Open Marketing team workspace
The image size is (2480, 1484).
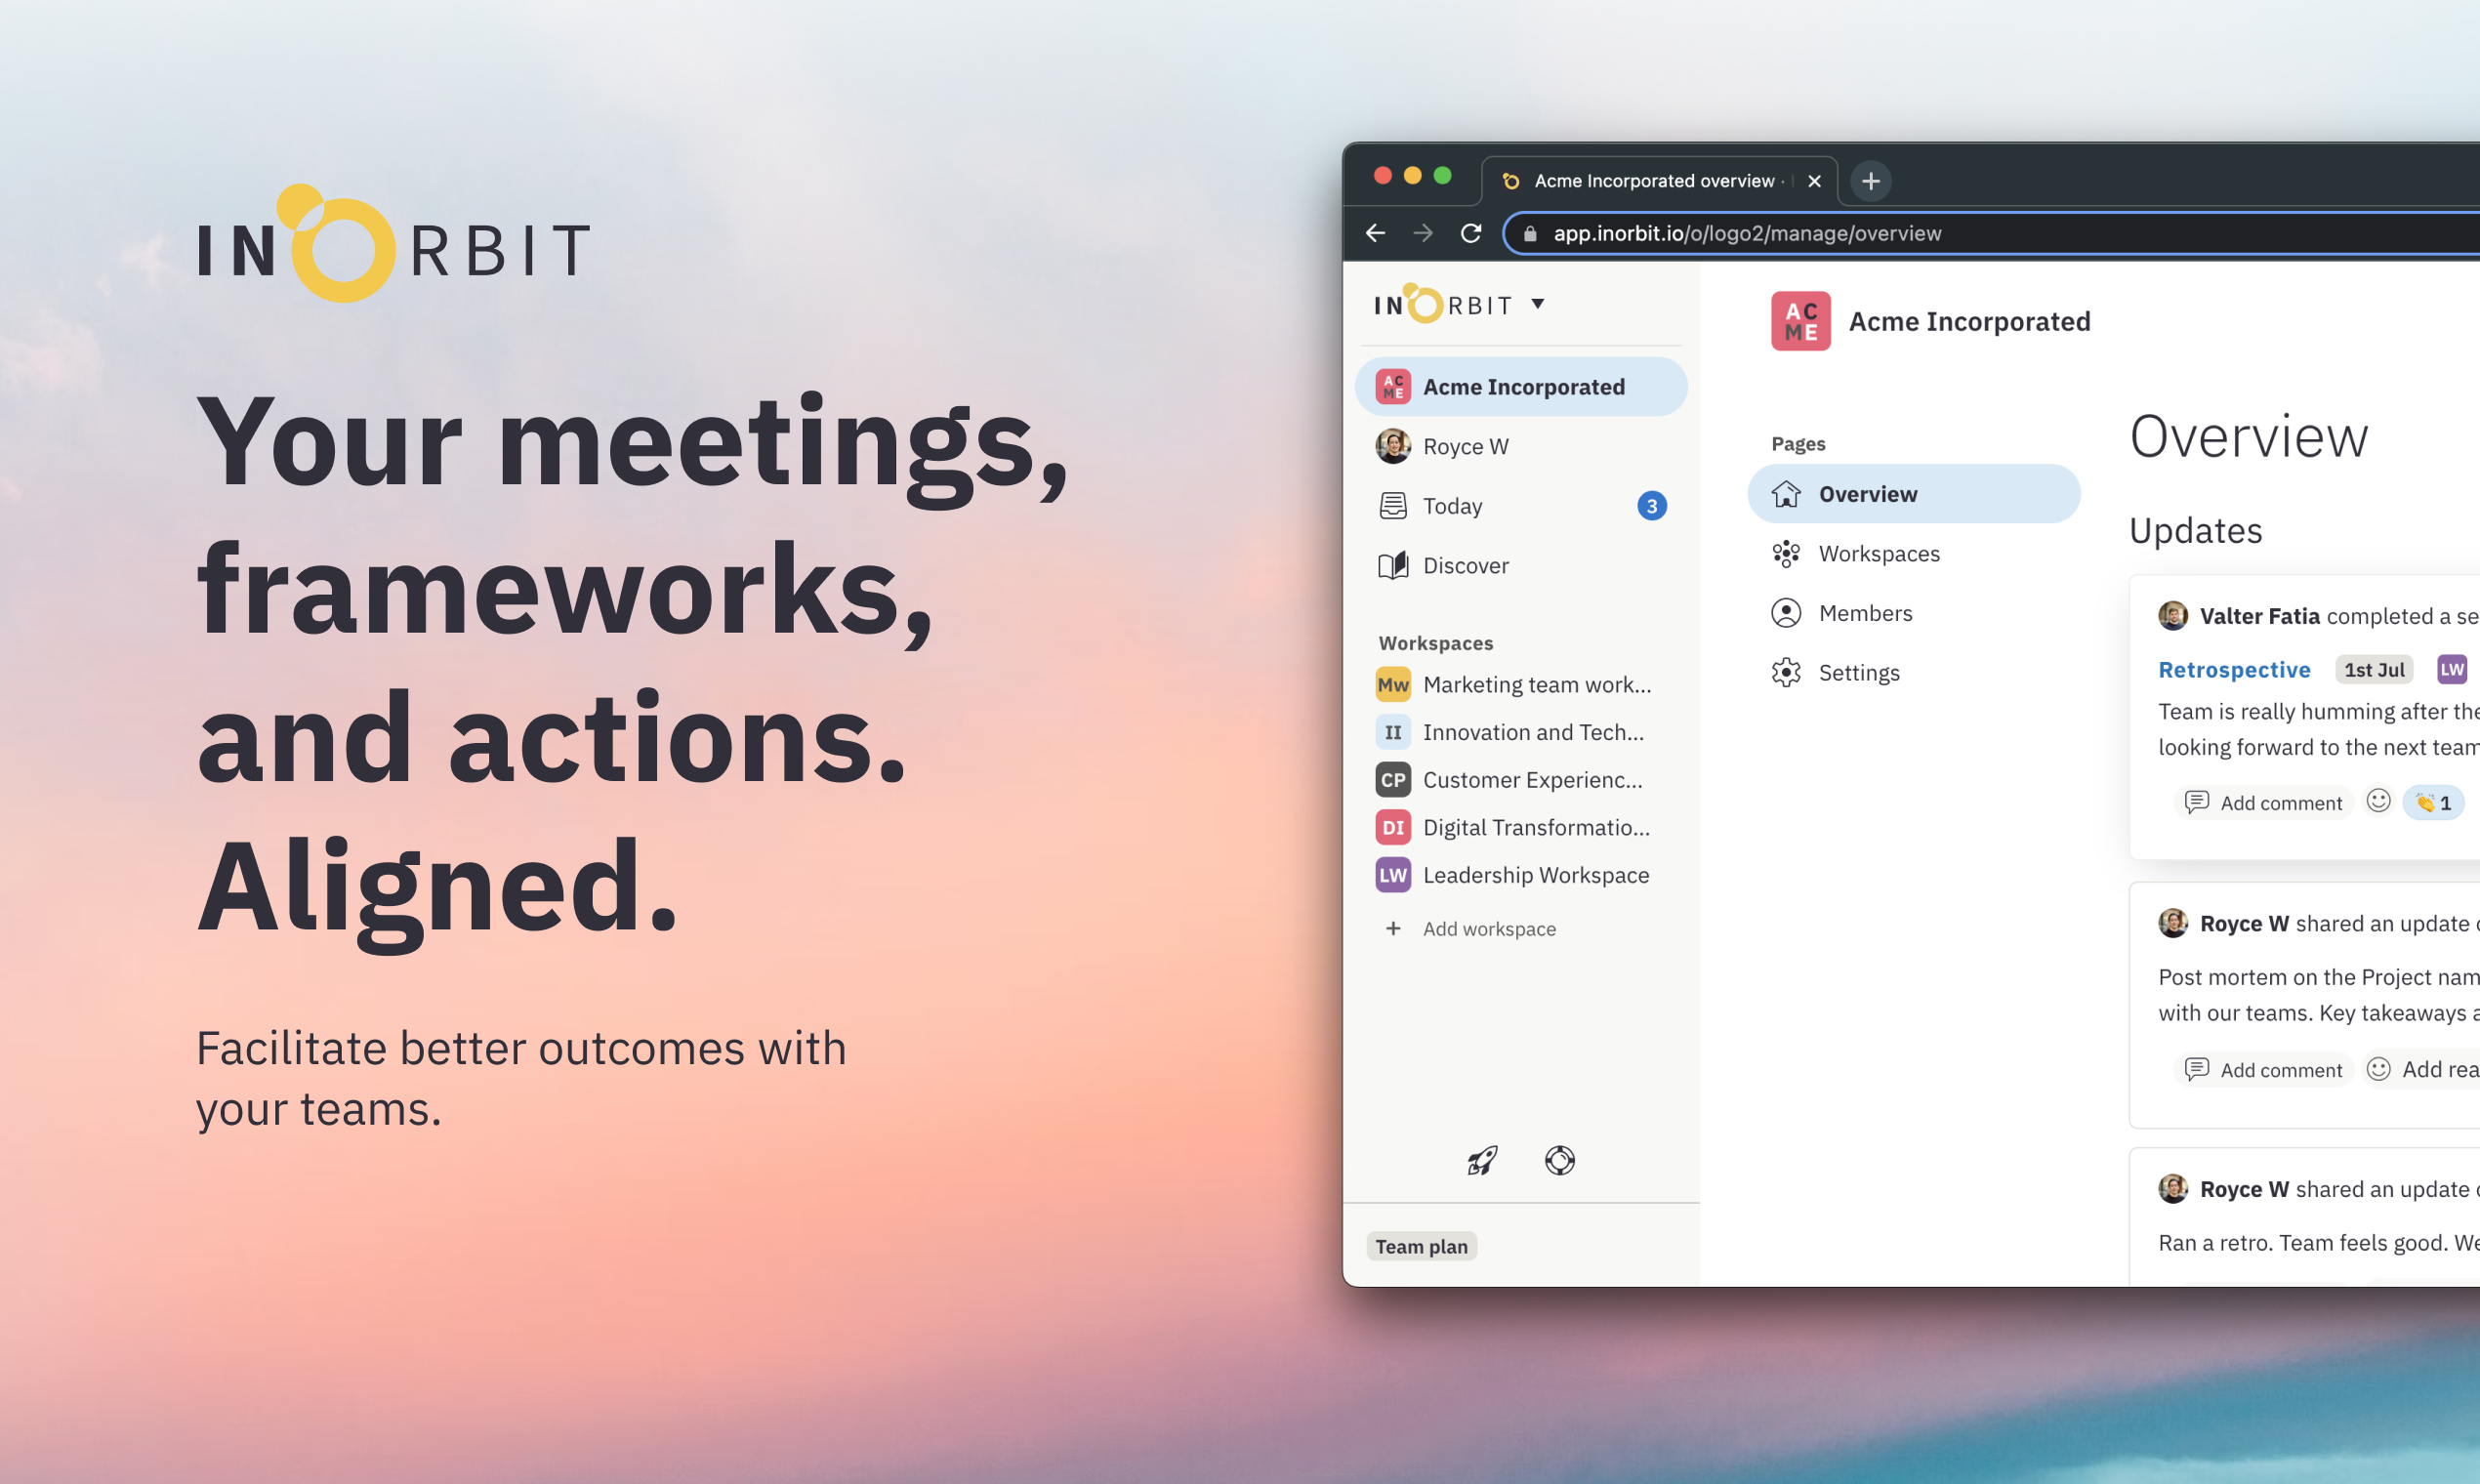1521,684
